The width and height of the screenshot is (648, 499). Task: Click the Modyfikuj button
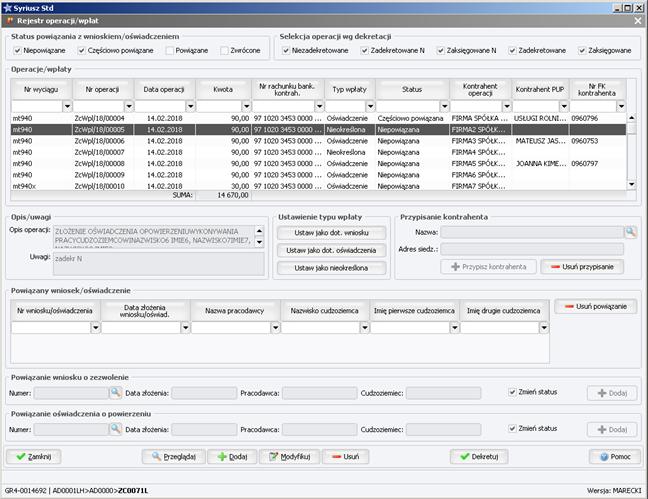[x=289, y=456]
